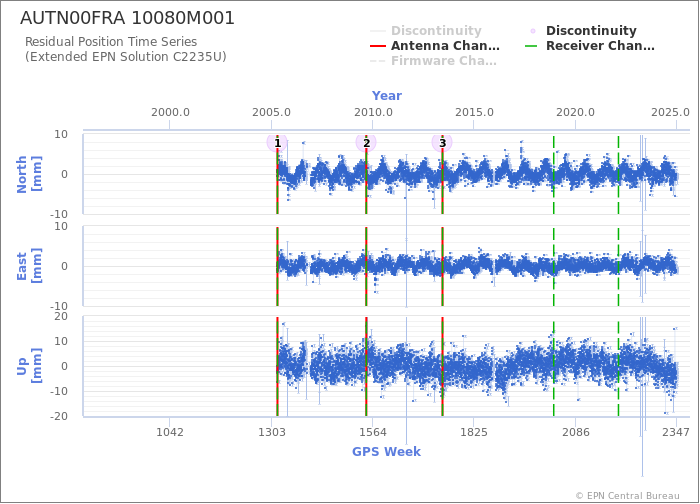Toggle the Antenna Change legend entry
The height and width of the screenshot is (504, 700).
coord(435,46)
